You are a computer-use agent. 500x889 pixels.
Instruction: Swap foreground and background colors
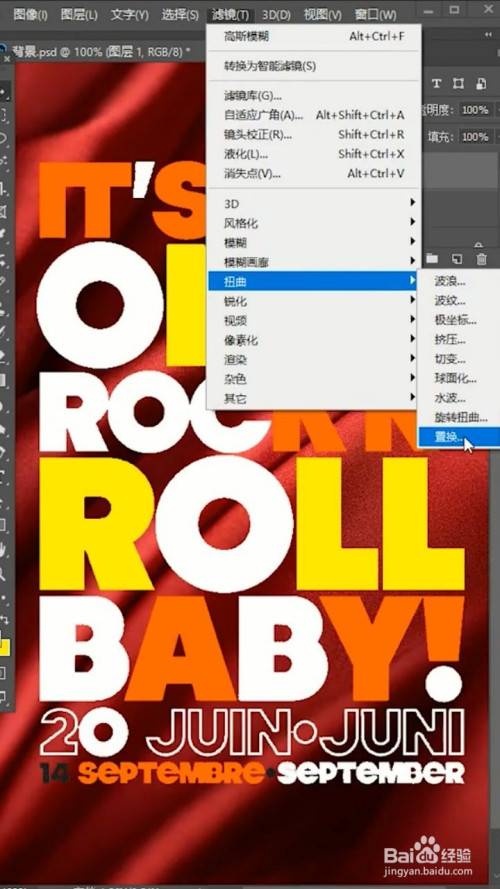click(5, 619)
